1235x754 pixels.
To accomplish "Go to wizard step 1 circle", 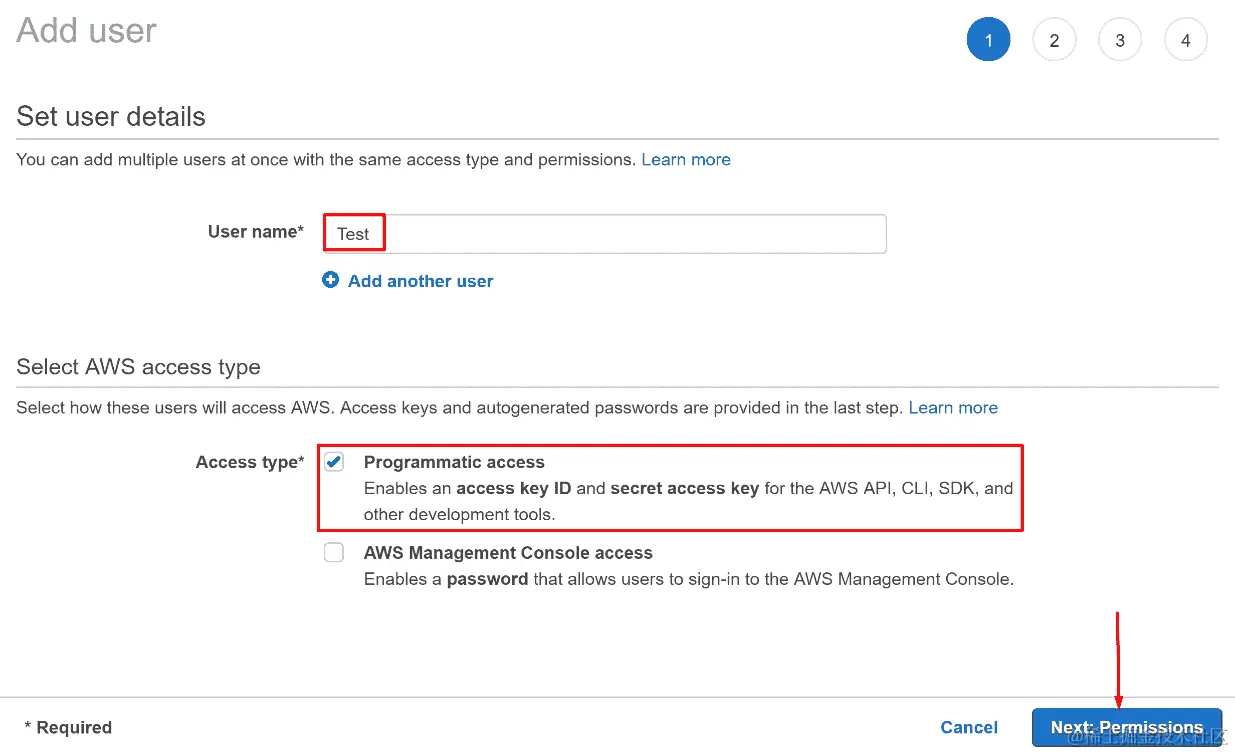I will pos(989,40).
